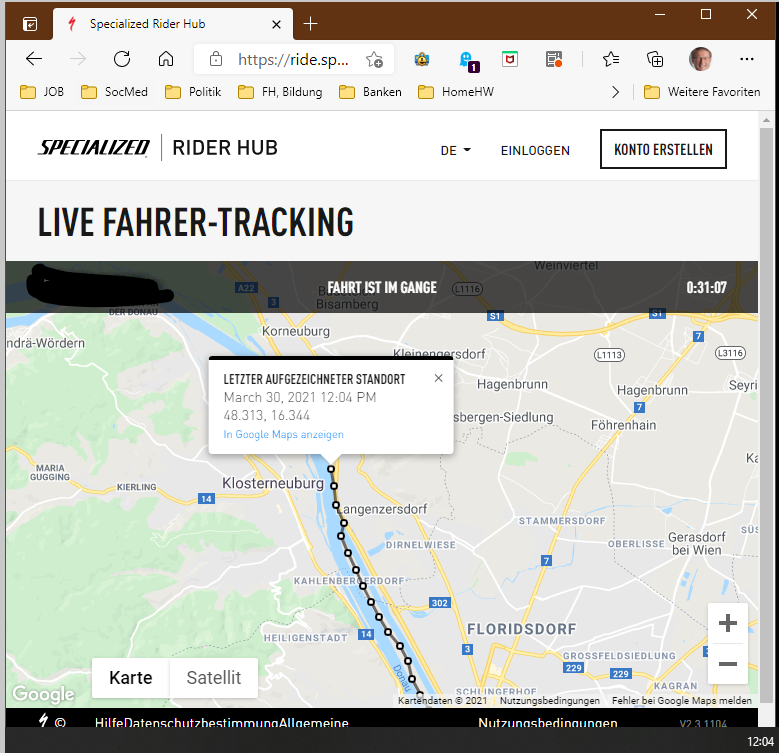Click the Google logo on map
Viewport: 779px width, 753px height.
(x=44, y=694)
